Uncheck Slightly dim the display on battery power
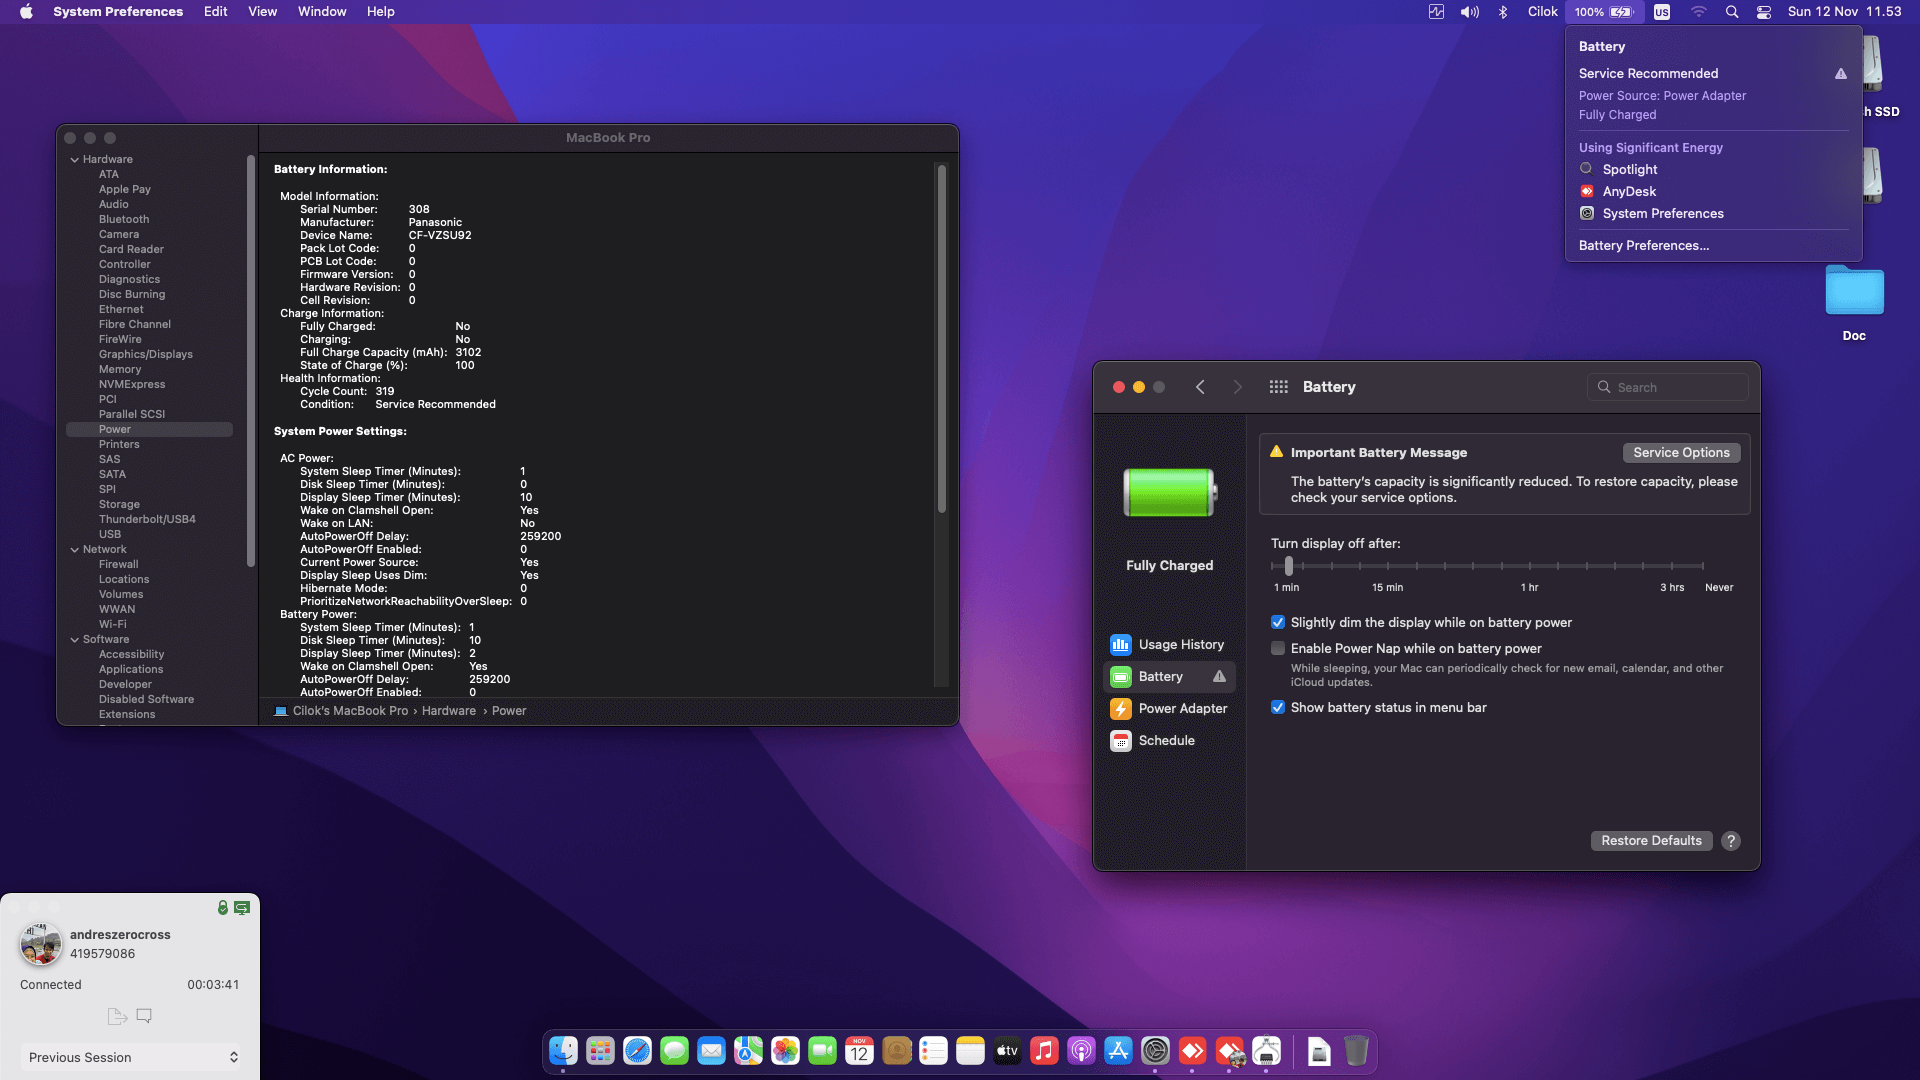 (1278, 622)
